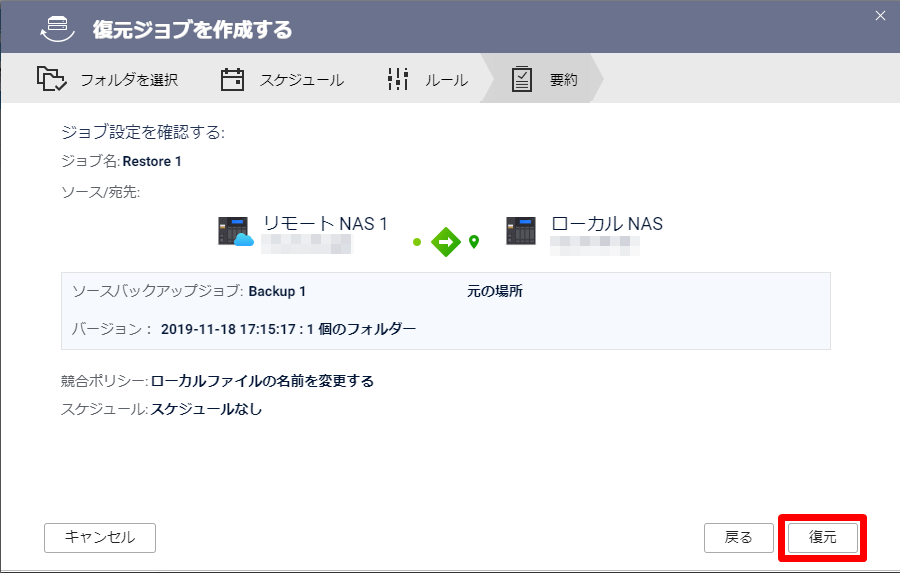
Task: Click the folder selection step icon
Action: click(52, 79)
